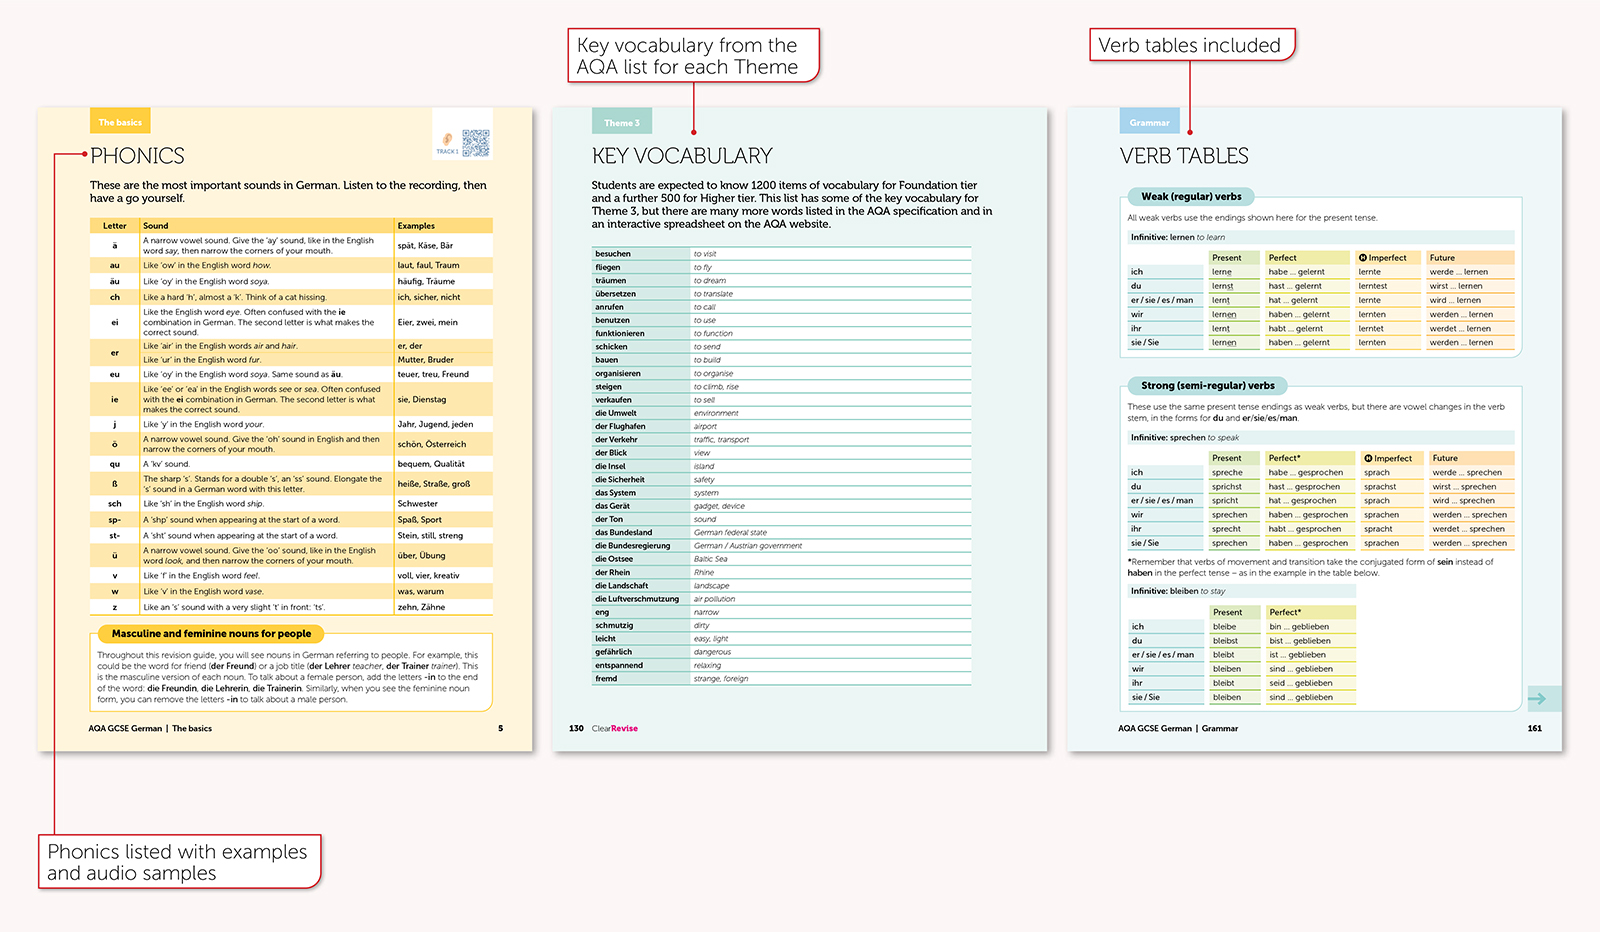Expand the 'Weak (regular) verbs' section
The height and width of the screenshot is (932, 1600).
pos(1190,197)
